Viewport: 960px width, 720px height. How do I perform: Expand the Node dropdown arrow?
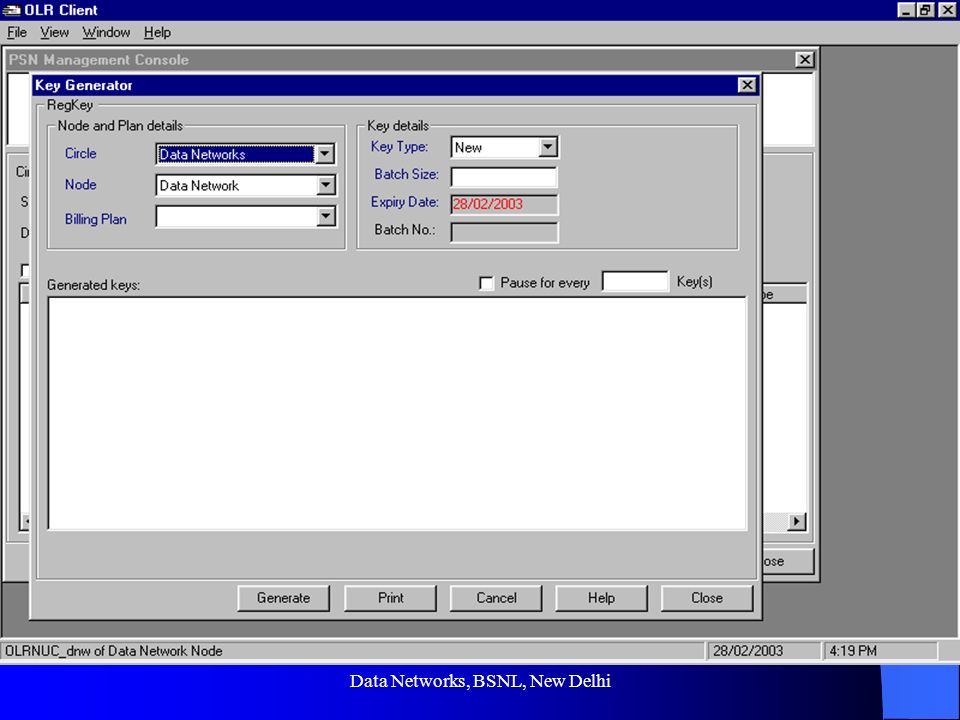(x=326, y=185)
